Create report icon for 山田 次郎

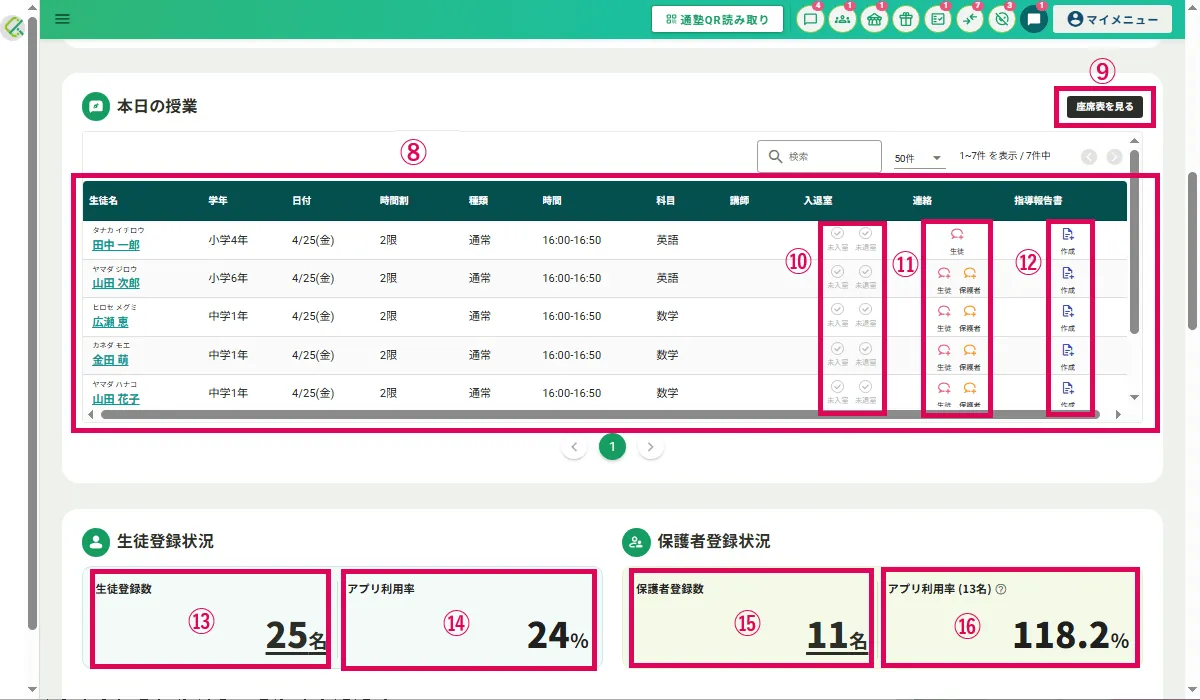pyautogui.click(x=1068, y=273)
